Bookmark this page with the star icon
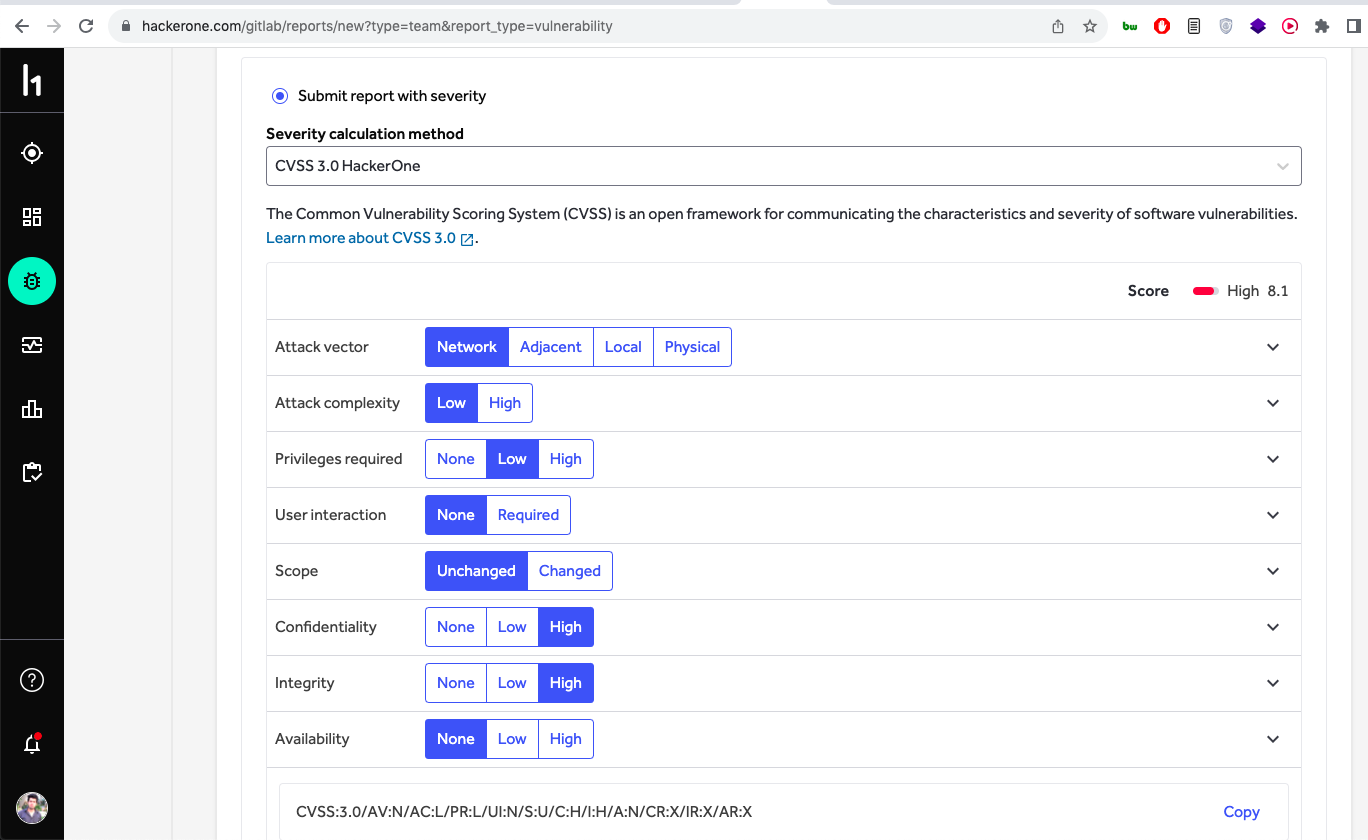Viewport: 1368px width, 840px height. (1090, 26)
